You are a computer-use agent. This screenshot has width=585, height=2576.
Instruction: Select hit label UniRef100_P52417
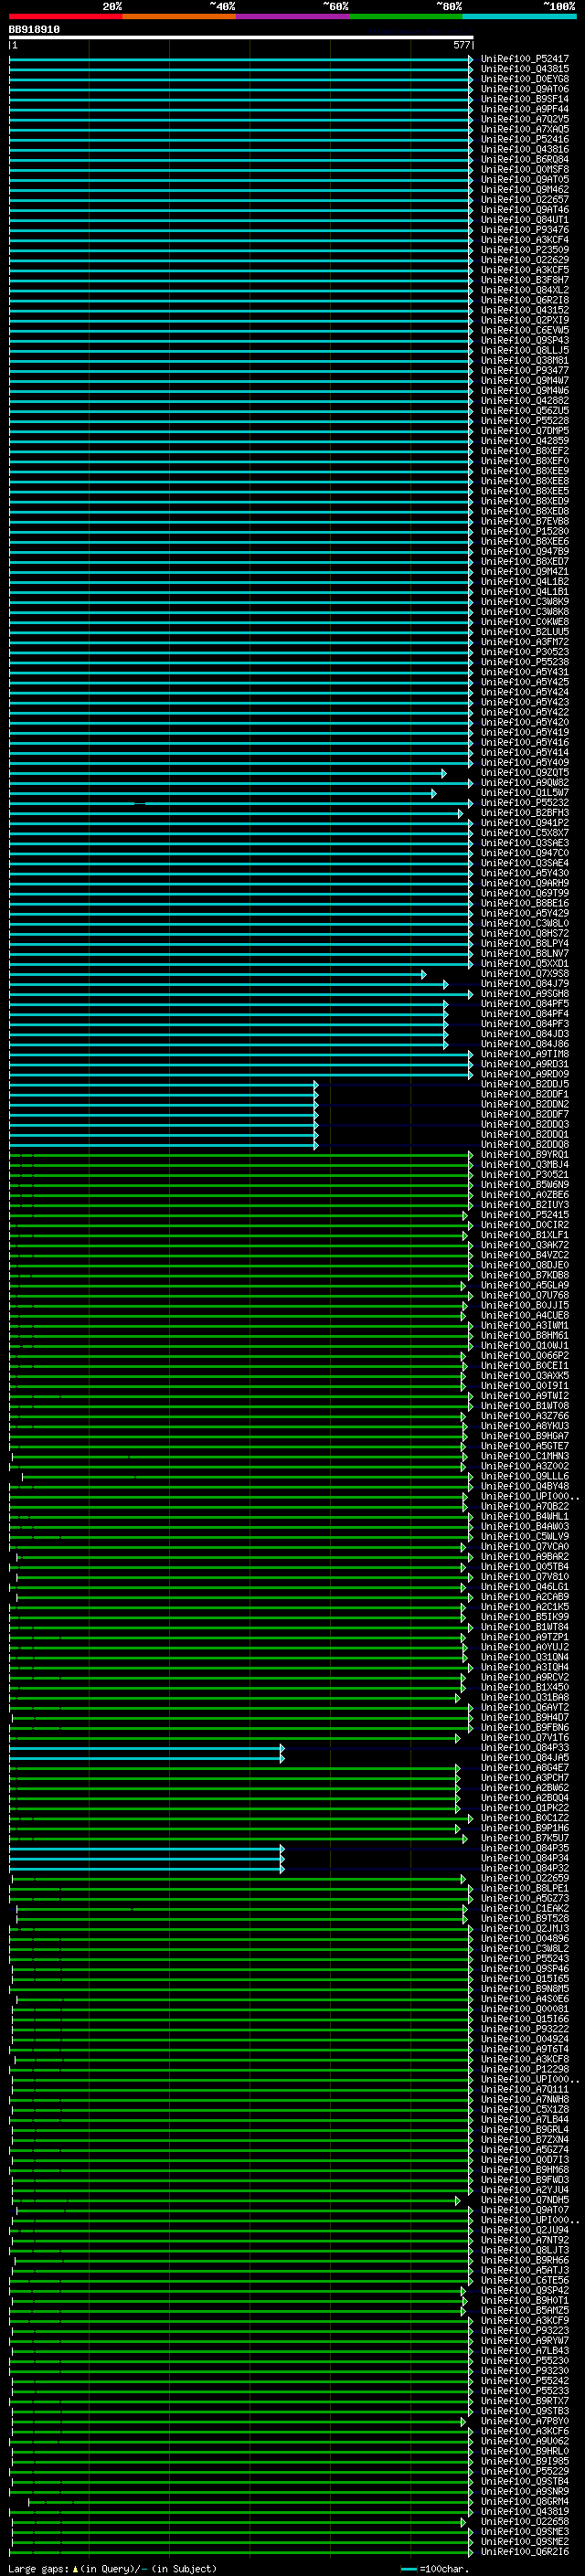point(524,59)
